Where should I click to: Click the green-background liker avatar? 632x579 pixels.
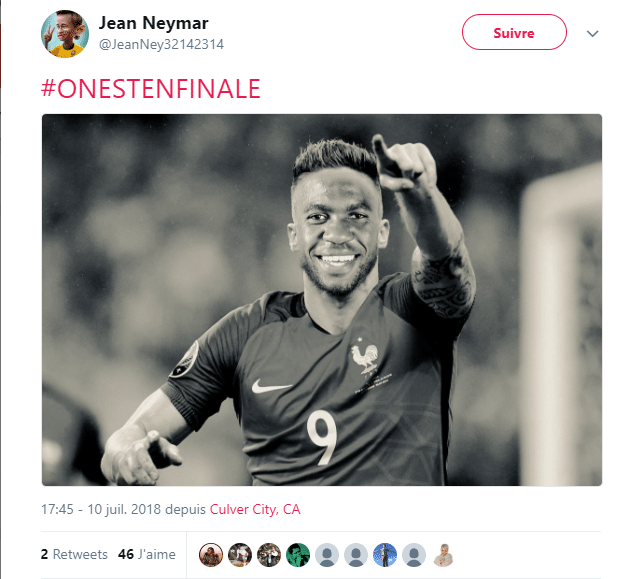pyautogui.click(x=298, y=554)
